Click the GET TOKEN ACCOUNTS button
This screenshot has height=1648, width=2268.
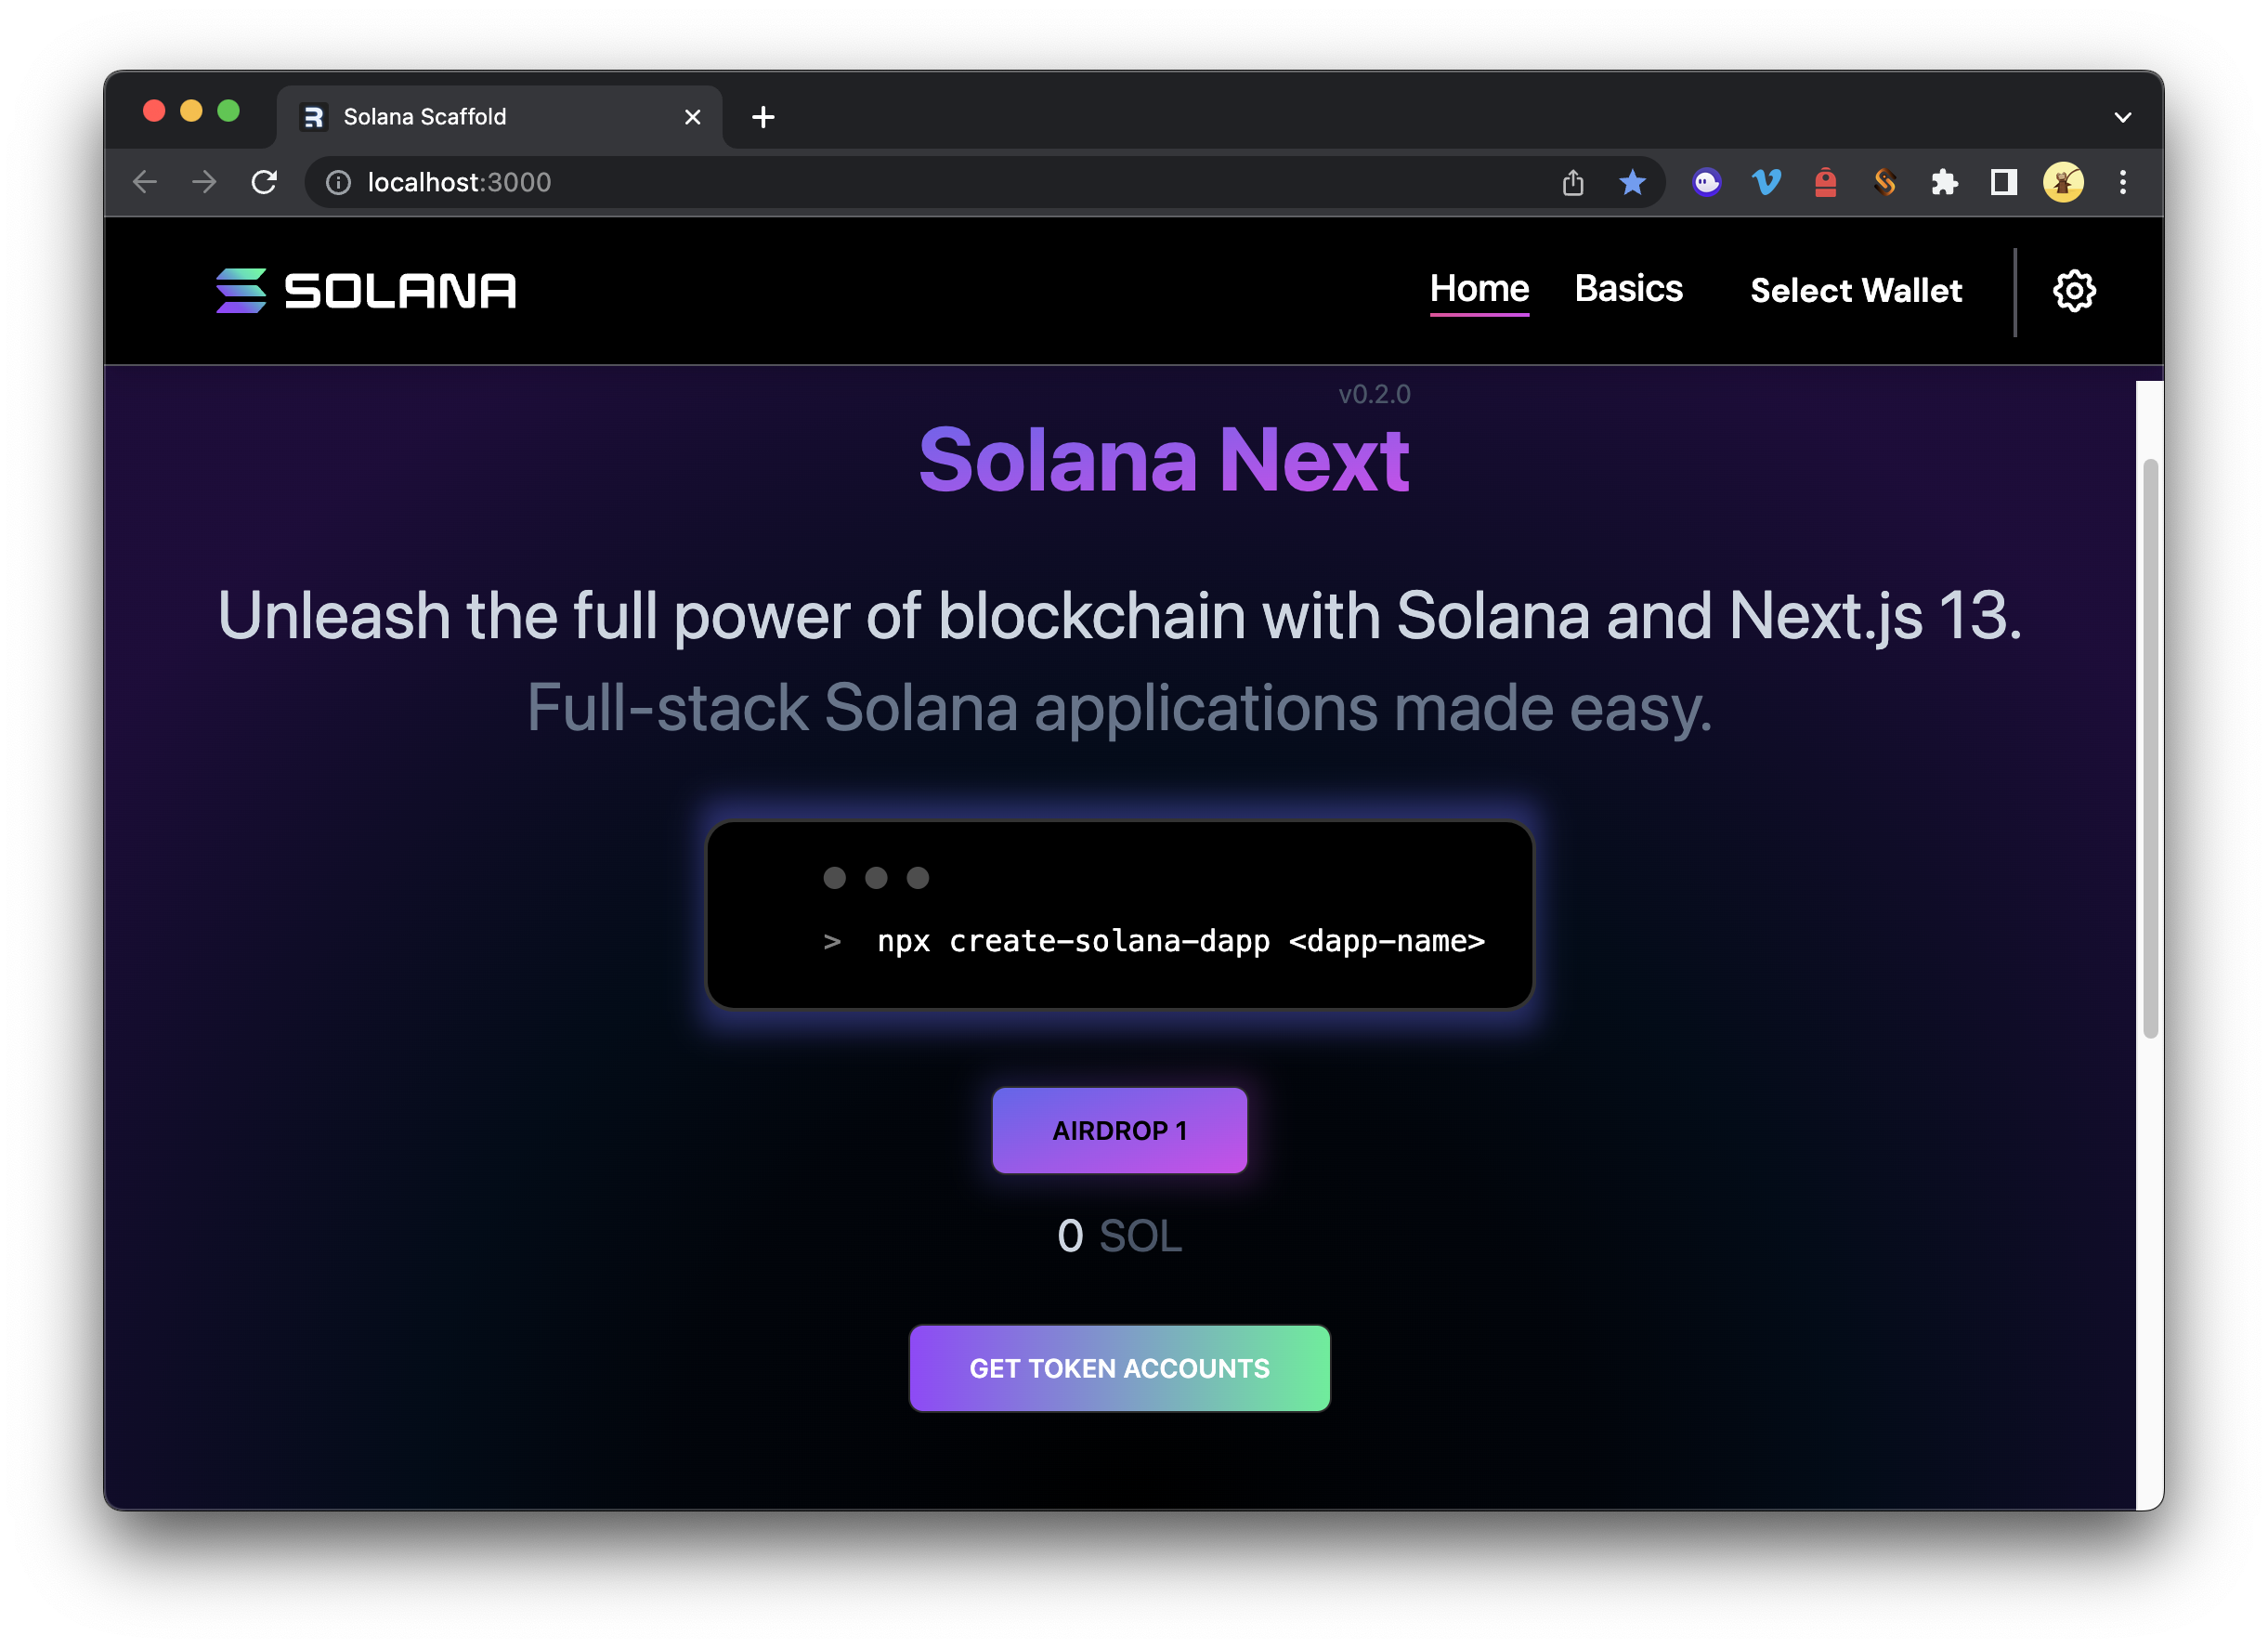coord(1119,1368)
